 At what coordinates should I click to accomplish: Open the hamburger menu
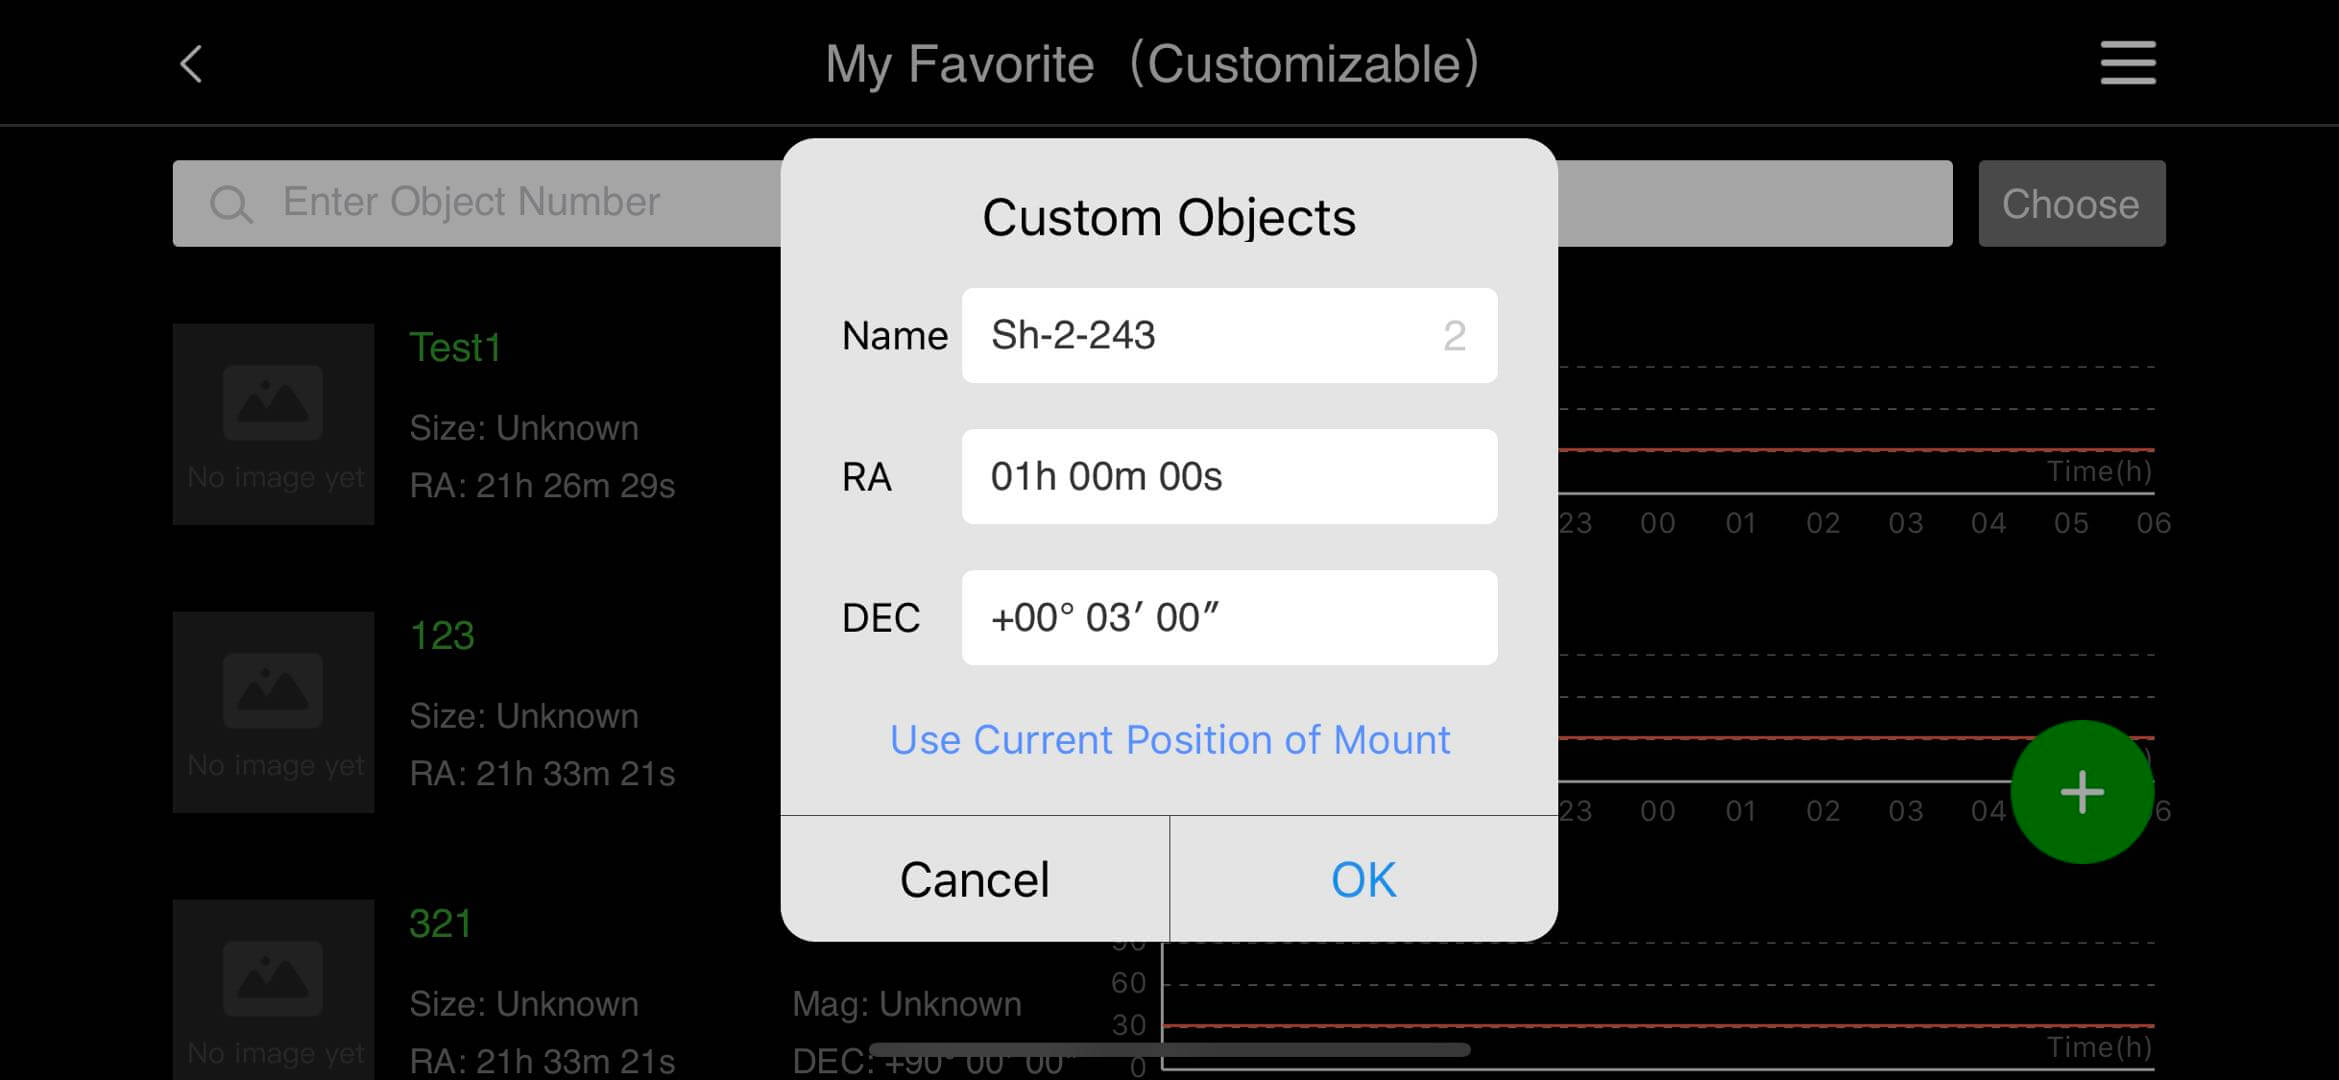(2127, 63)
